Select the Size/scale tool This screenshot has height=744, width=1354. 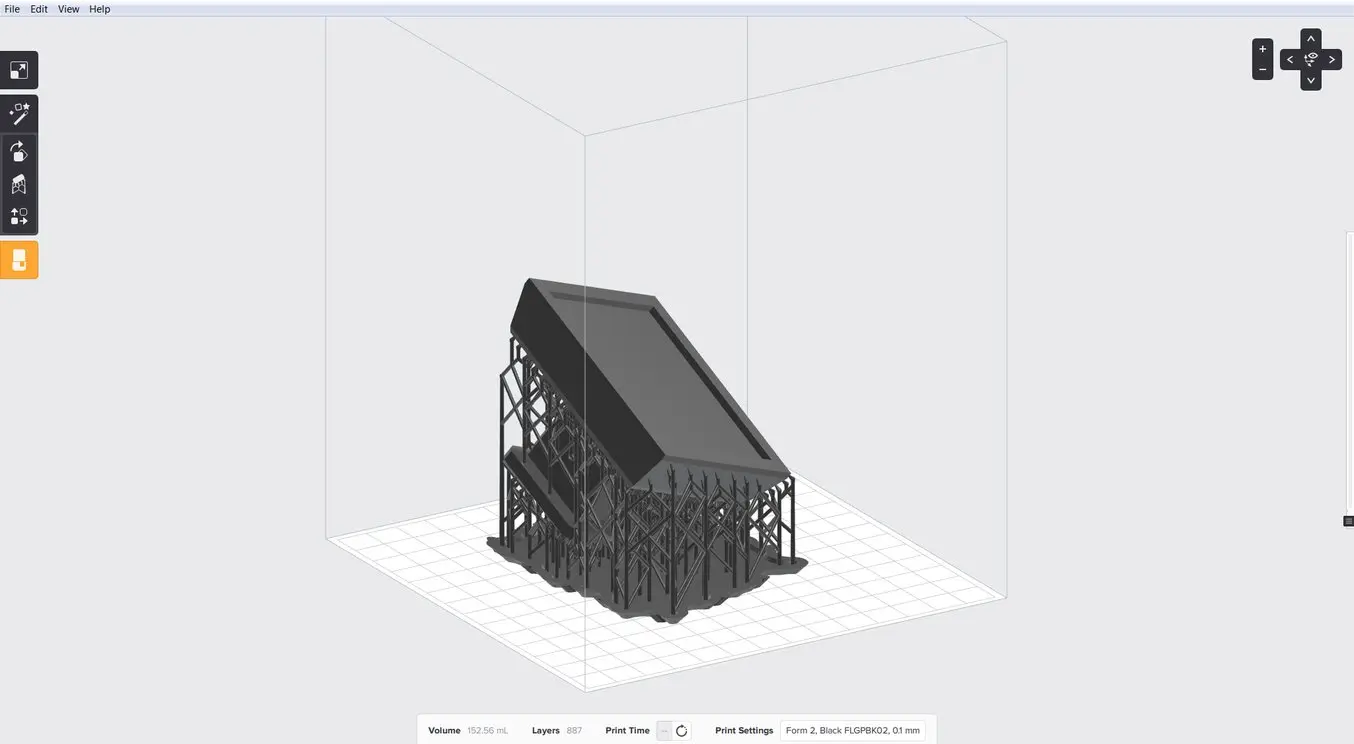tap(19, 71)
